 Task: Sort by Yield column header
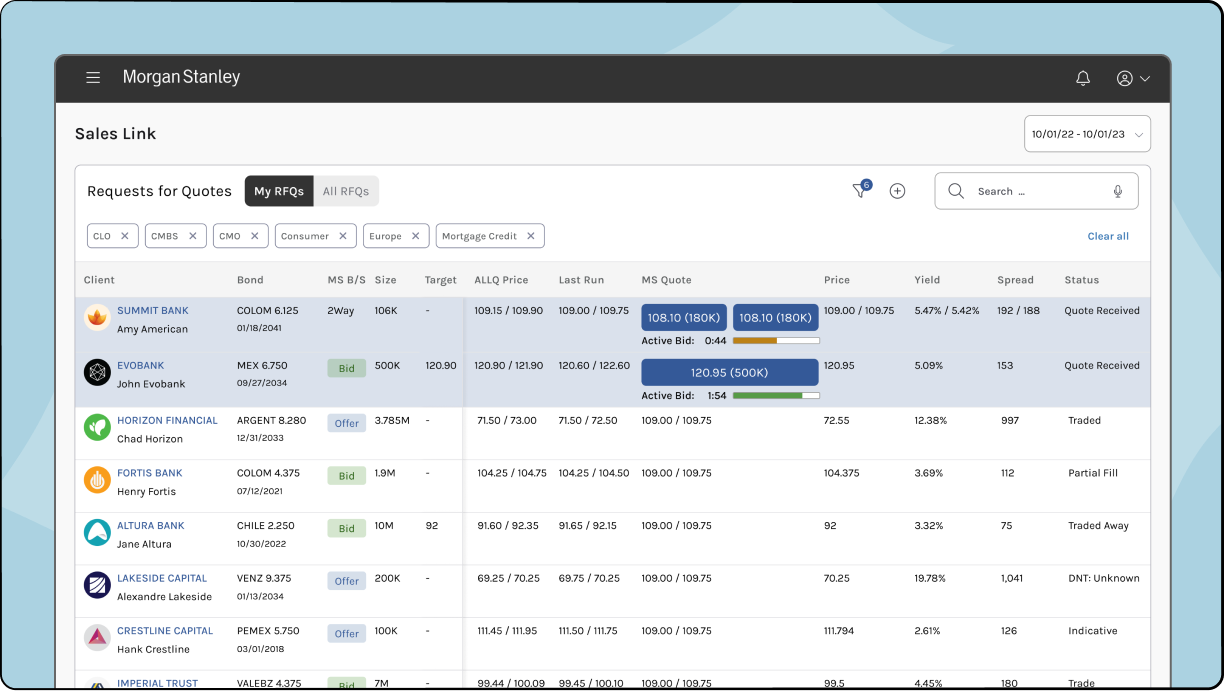927,280
